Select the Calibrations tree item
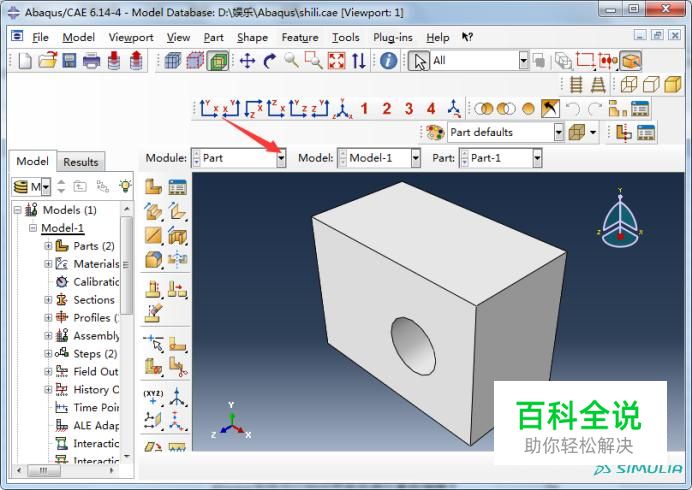Image resolution: width=692 pixels, height=490 pixels. point(96,282)
